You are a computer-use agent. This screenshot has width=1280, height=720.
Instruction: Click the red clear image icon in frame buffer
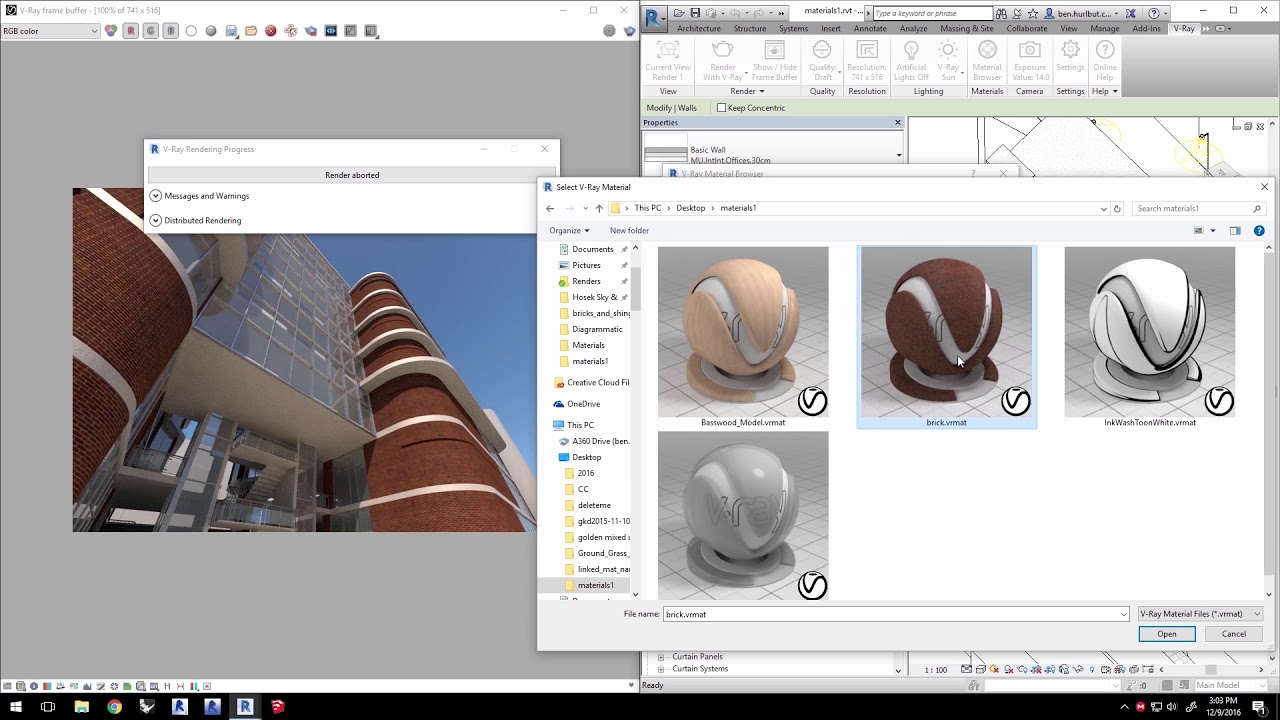point(271,31)
